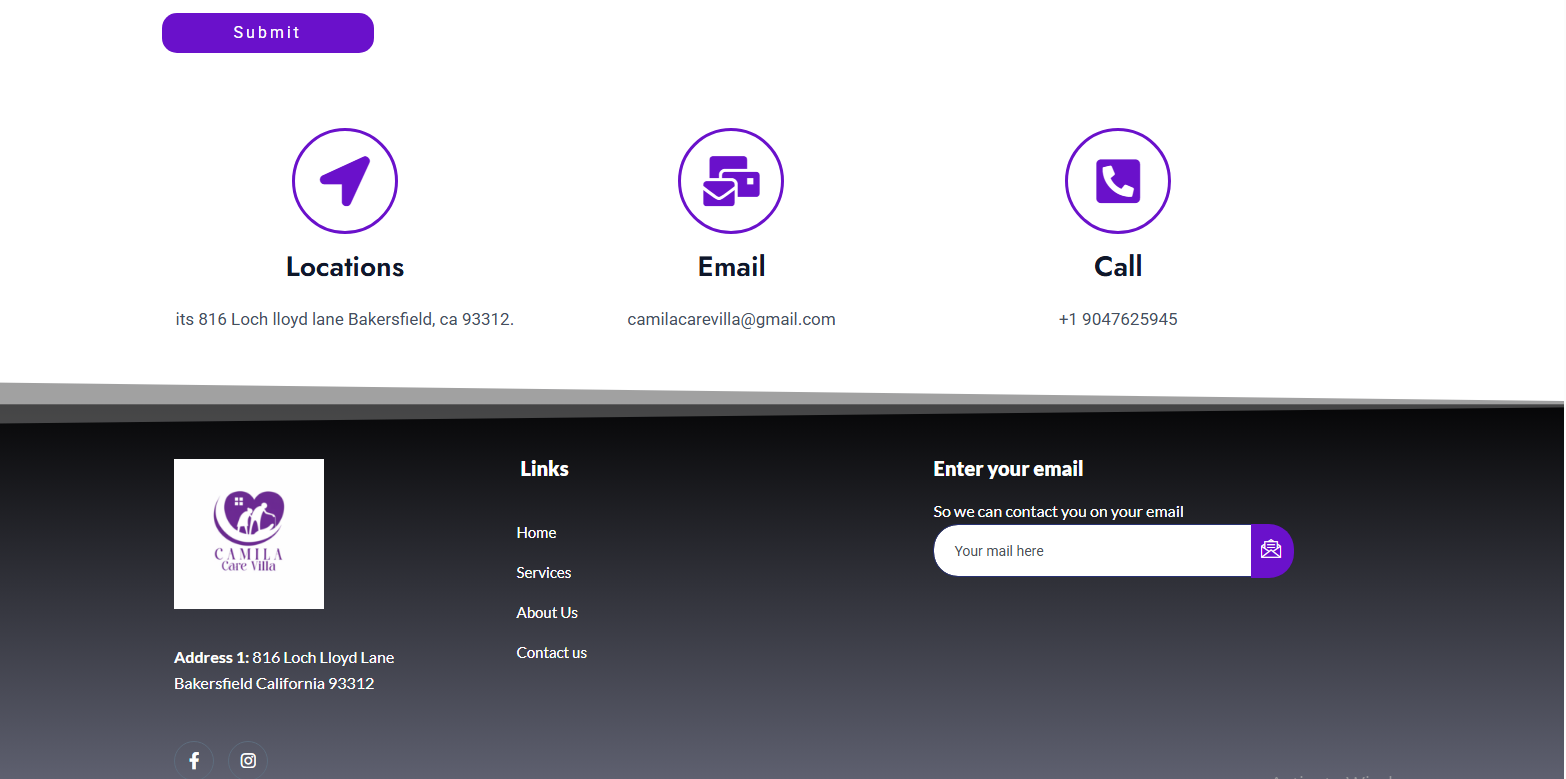Open the Instagram icon in footer

(248, 760)
